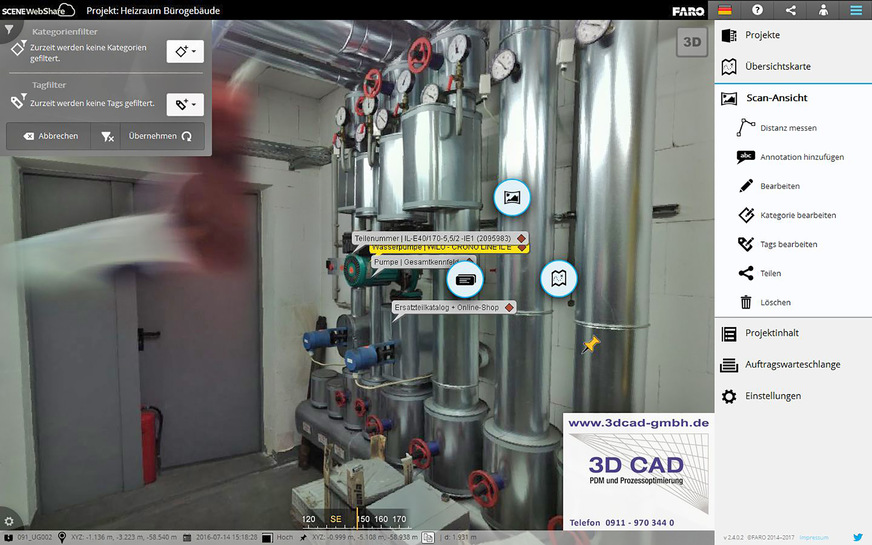This screenshot has height=545, width=872.
Task: Open the Übersichtskarte menu item
Action: pyautogui.click(x=777, y=66)
